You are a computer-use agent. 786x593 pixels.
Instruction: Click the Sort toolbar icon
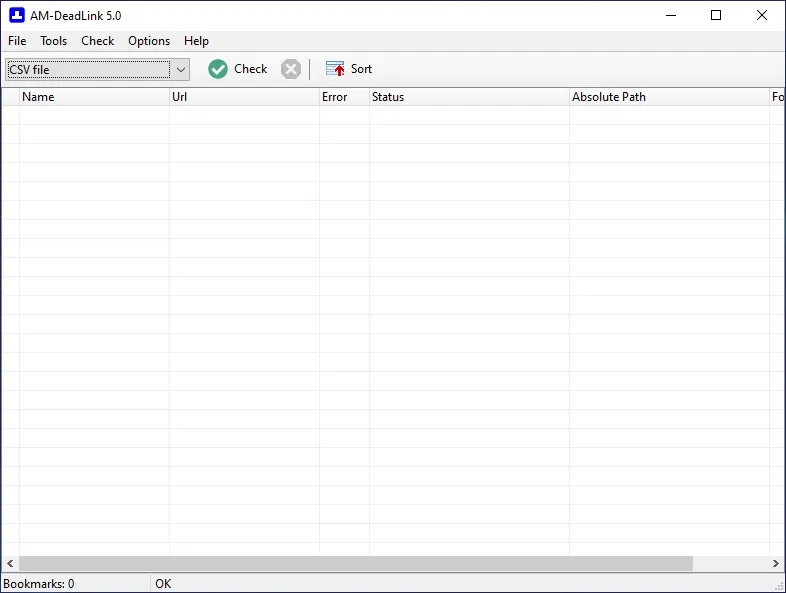coord(335,69)
